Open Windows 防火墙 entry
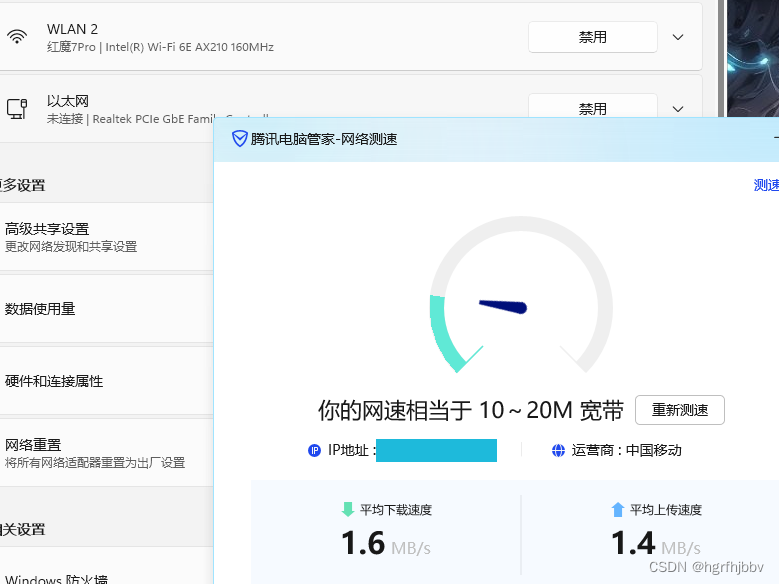Screen dimensions: 779x584 (x=106, y=567)
